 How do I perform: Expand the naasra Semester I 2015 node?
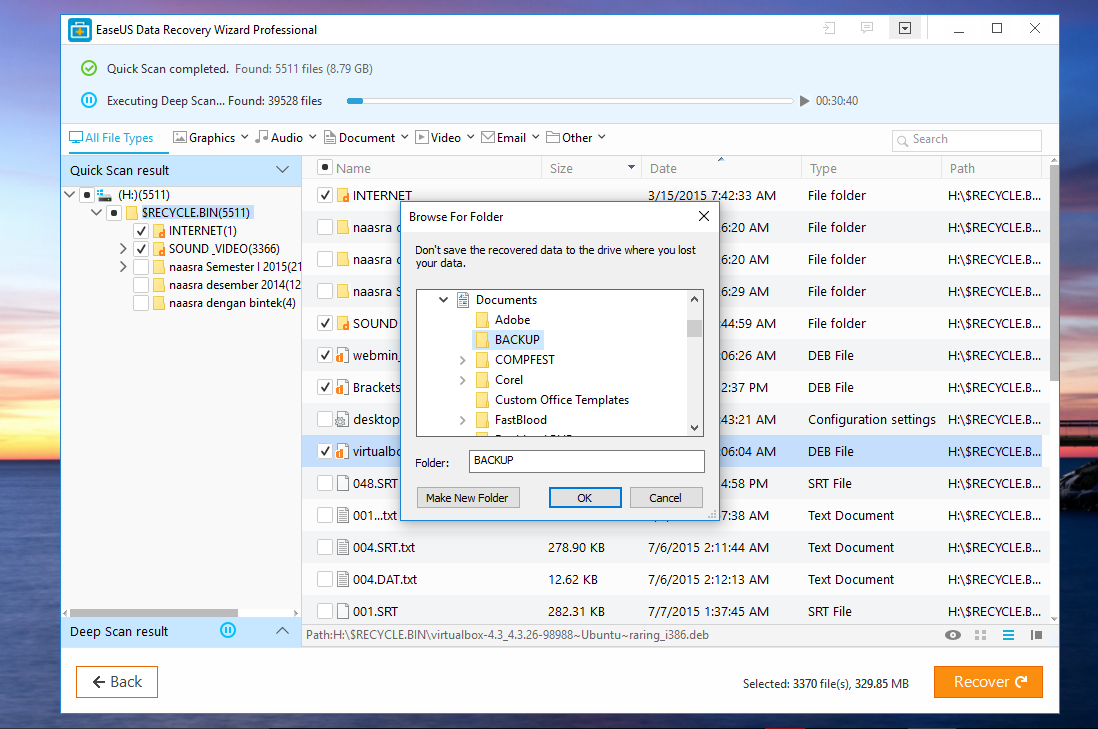123,267
